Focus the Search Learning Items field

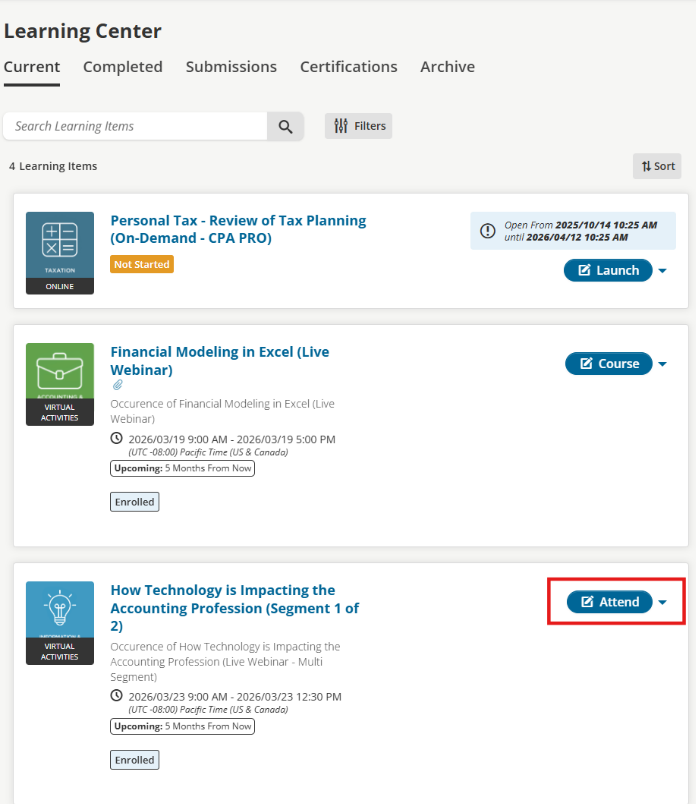tap(135, 126)
